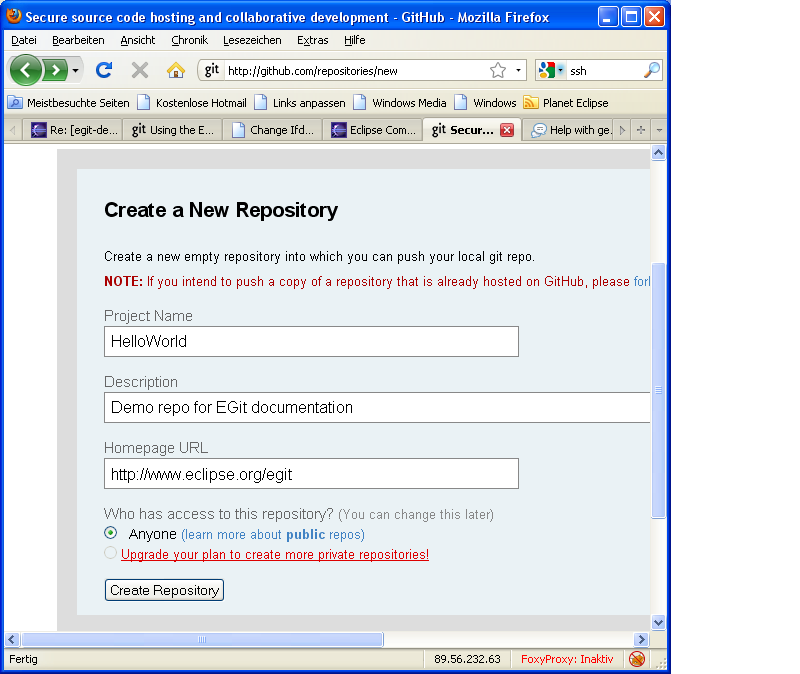Reload the page with the refresh icon
Viewport: 800px width, 674px height.
click(x=104, y=70)
